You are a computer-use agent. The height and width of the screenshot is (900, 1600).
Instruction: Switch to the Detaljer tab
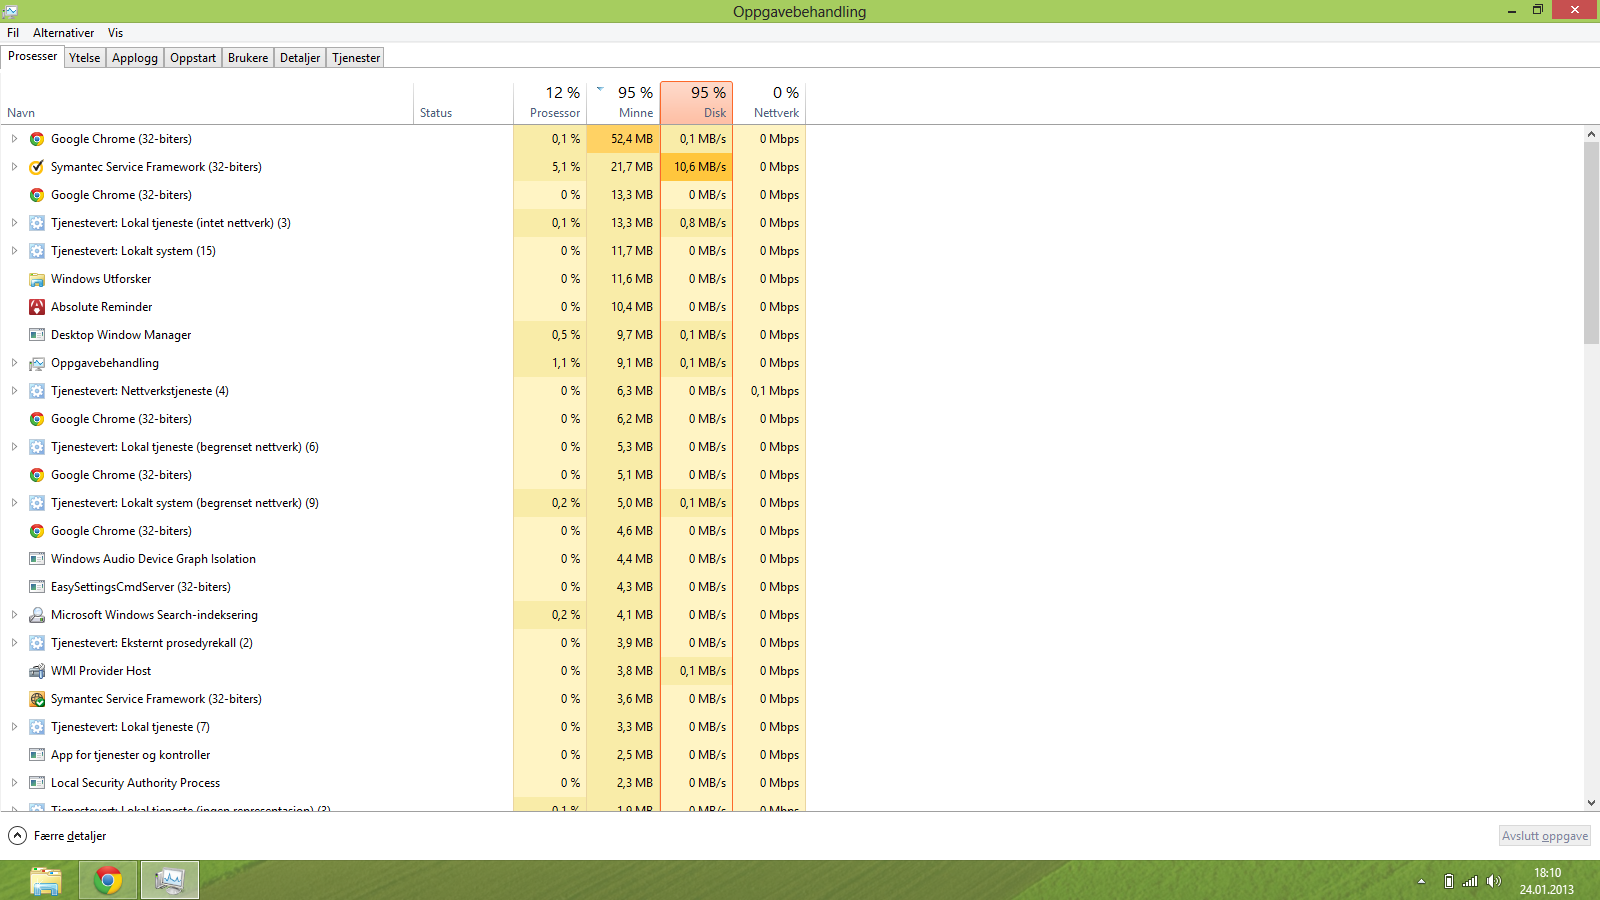300,58
